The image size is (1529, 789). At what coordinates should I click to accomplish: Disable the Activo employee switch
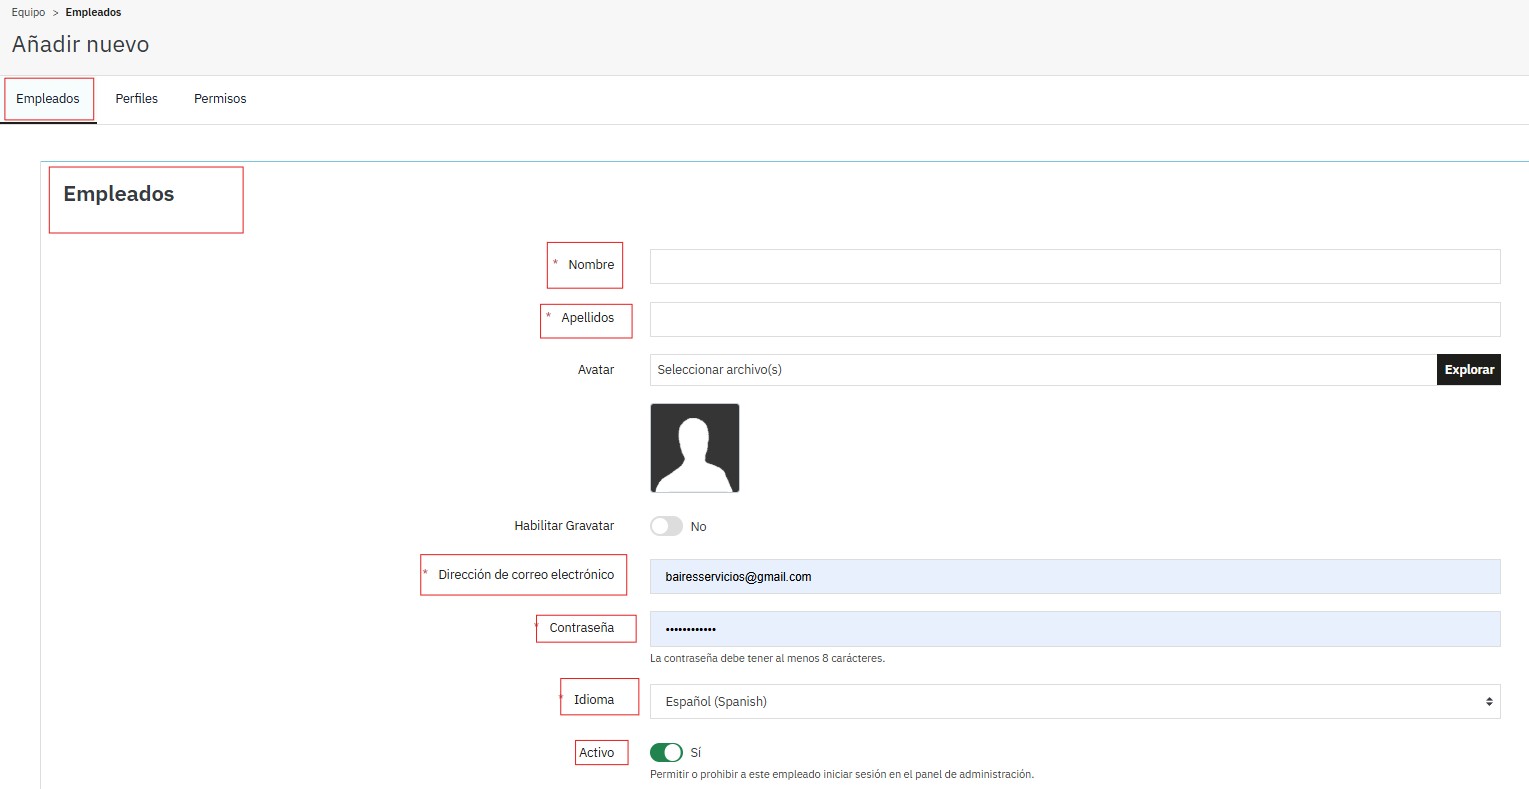point(666,752)
